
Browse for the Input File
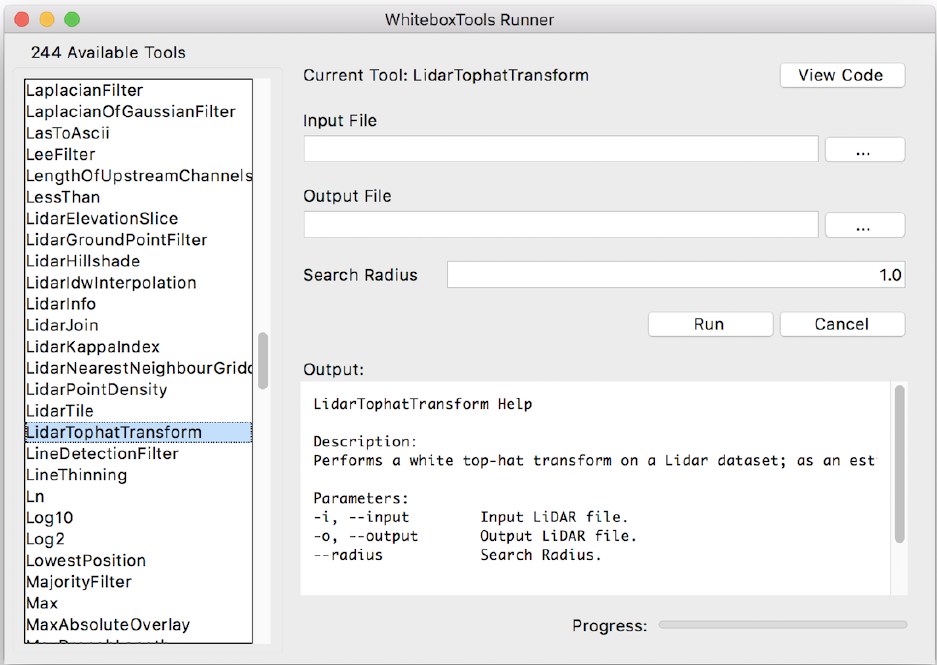click(x=865, y=149)
